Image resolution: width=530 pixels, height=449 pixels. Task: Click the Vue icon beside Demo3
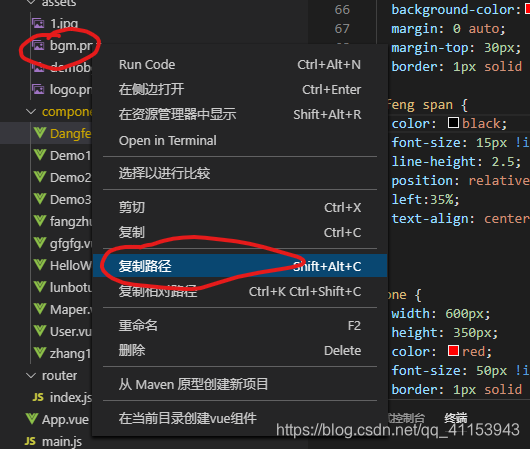click(x=40, y=199)
